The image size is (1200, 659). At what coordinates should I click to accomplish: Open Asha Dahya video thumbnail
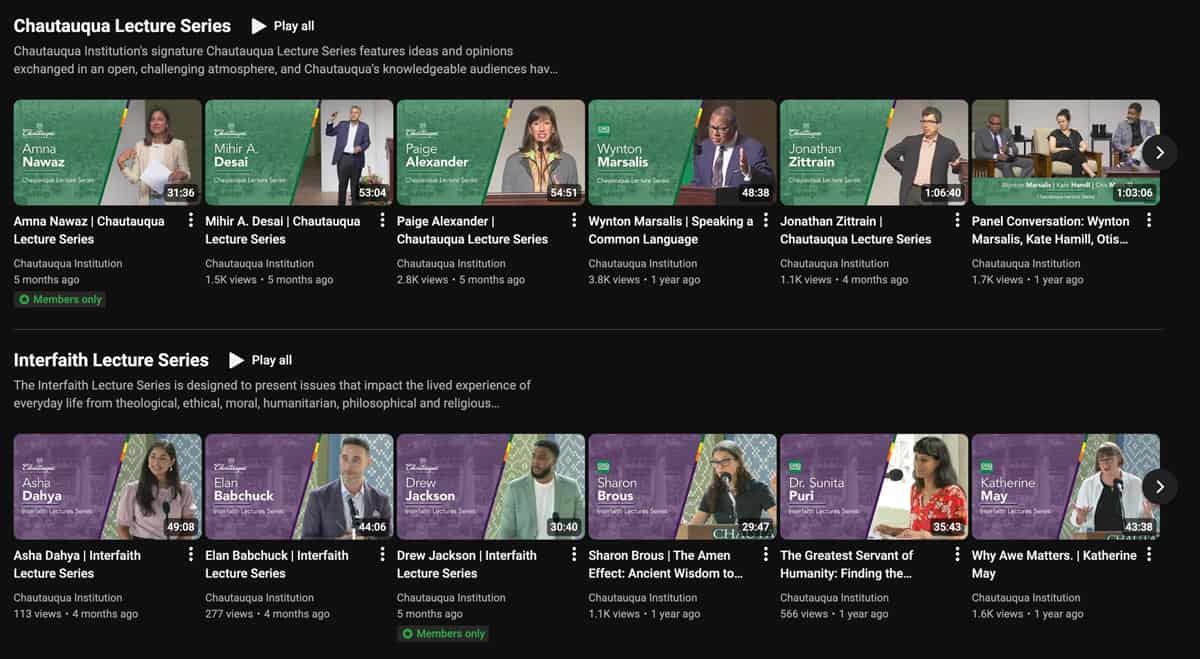pyautogui.click(x=108, y=487)
